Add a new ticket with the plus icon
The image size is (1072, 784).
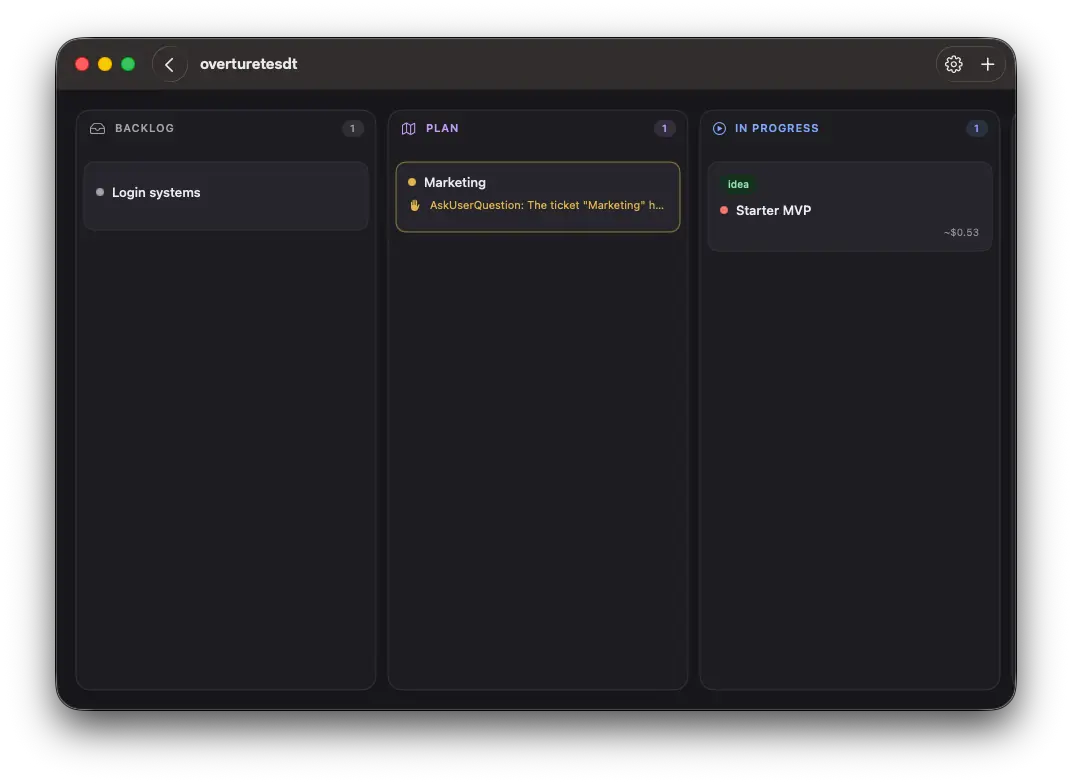987,64
